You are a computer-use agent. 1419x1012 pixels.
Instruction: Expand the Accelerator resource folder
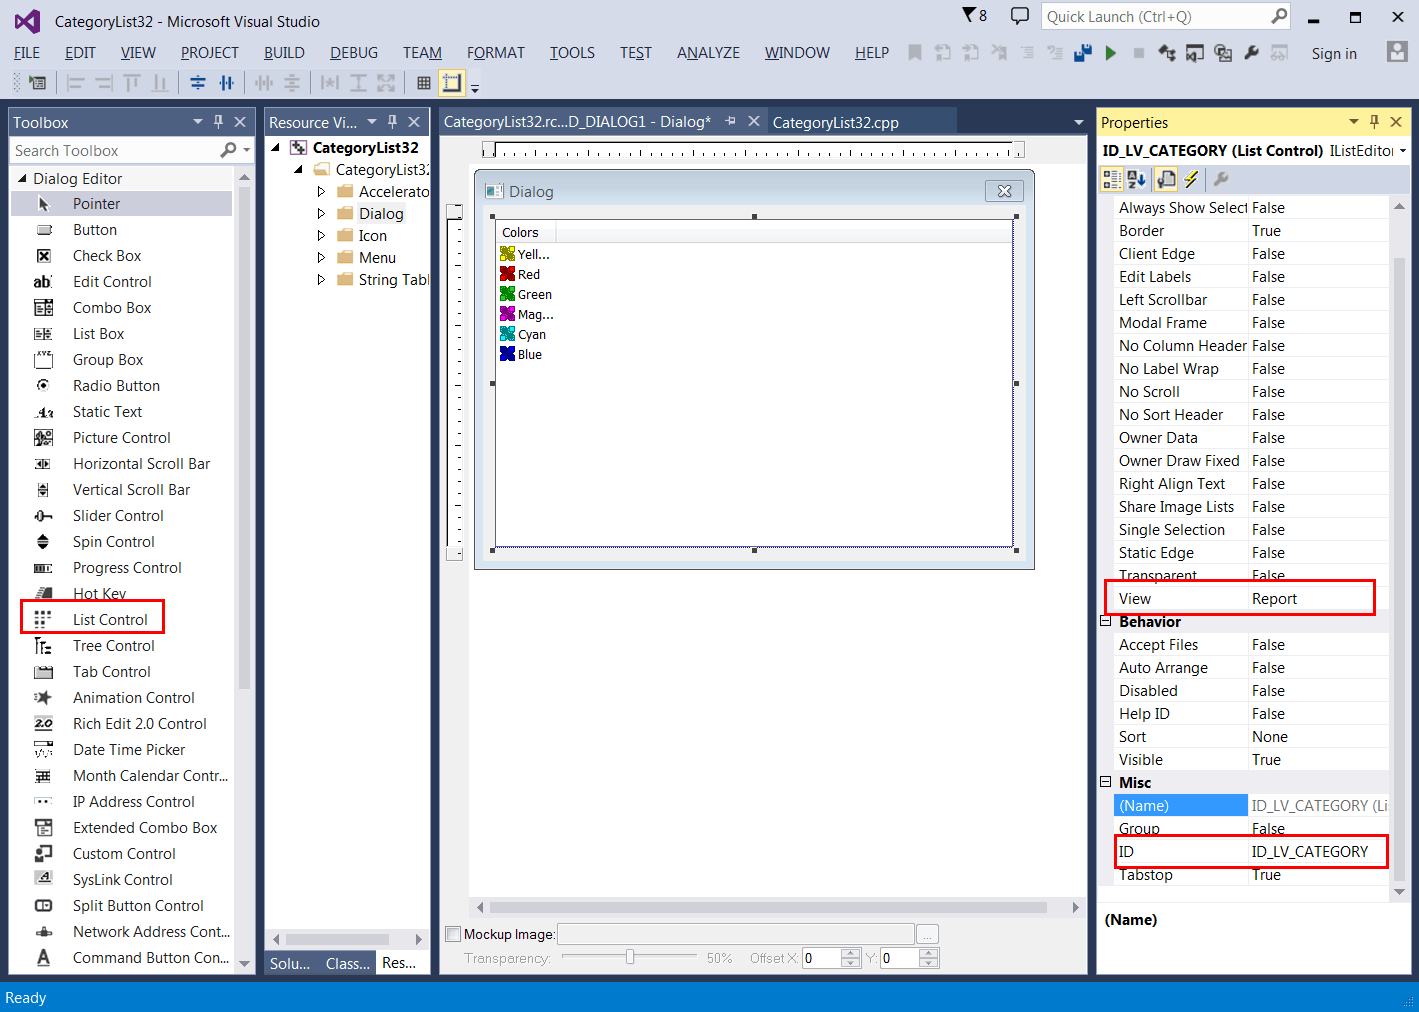tap(321, 192)
